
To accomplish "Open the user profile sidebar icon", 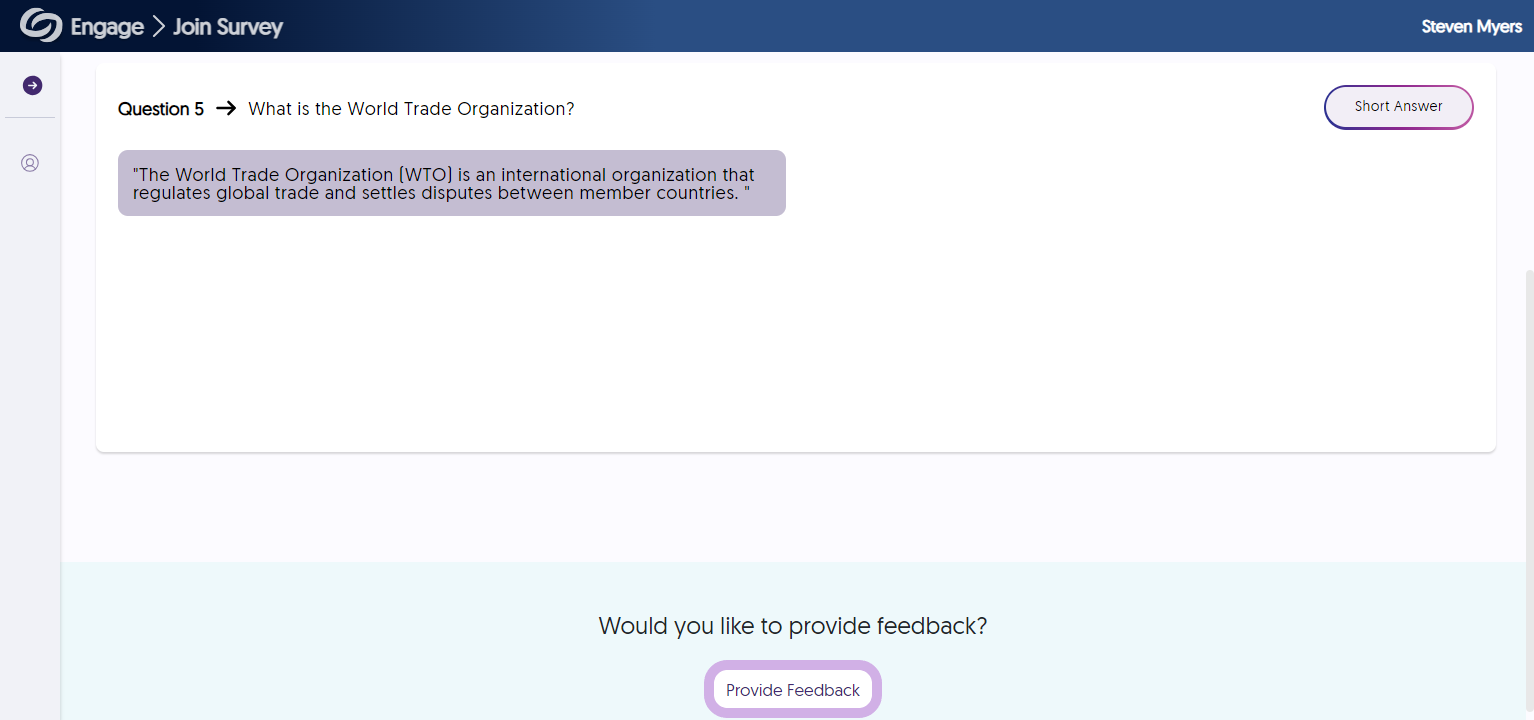I will (30, 163).
